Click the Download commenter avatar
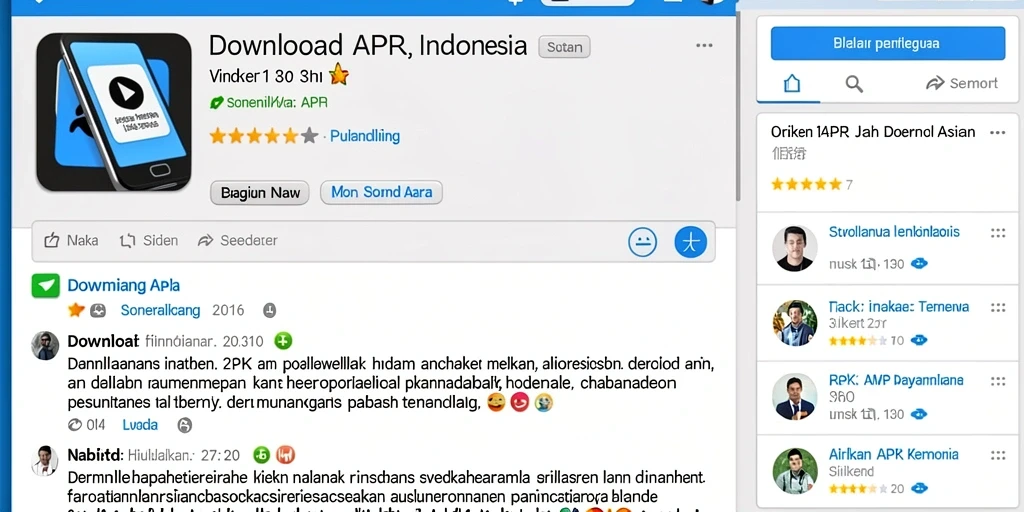The height and width of the screenshot is (512, 1024). [x=45, y=345]
